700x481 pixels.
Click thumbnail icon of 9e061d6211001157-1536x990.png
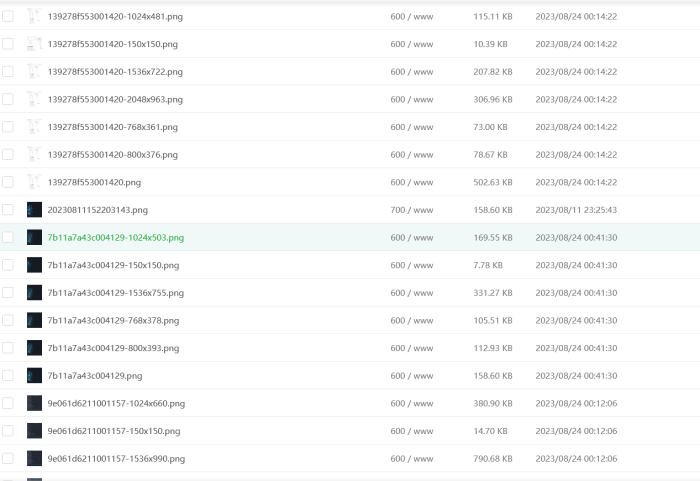[x=34, y=458]
